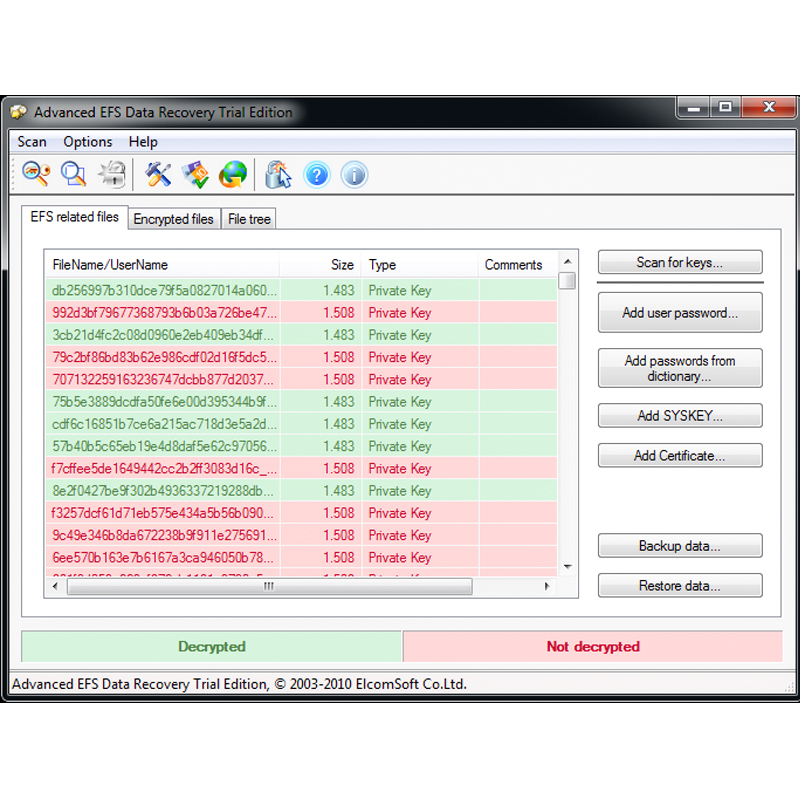This screenshot has height=800, width=800.
Task: Click the Add user password... button
Action: 680,312
